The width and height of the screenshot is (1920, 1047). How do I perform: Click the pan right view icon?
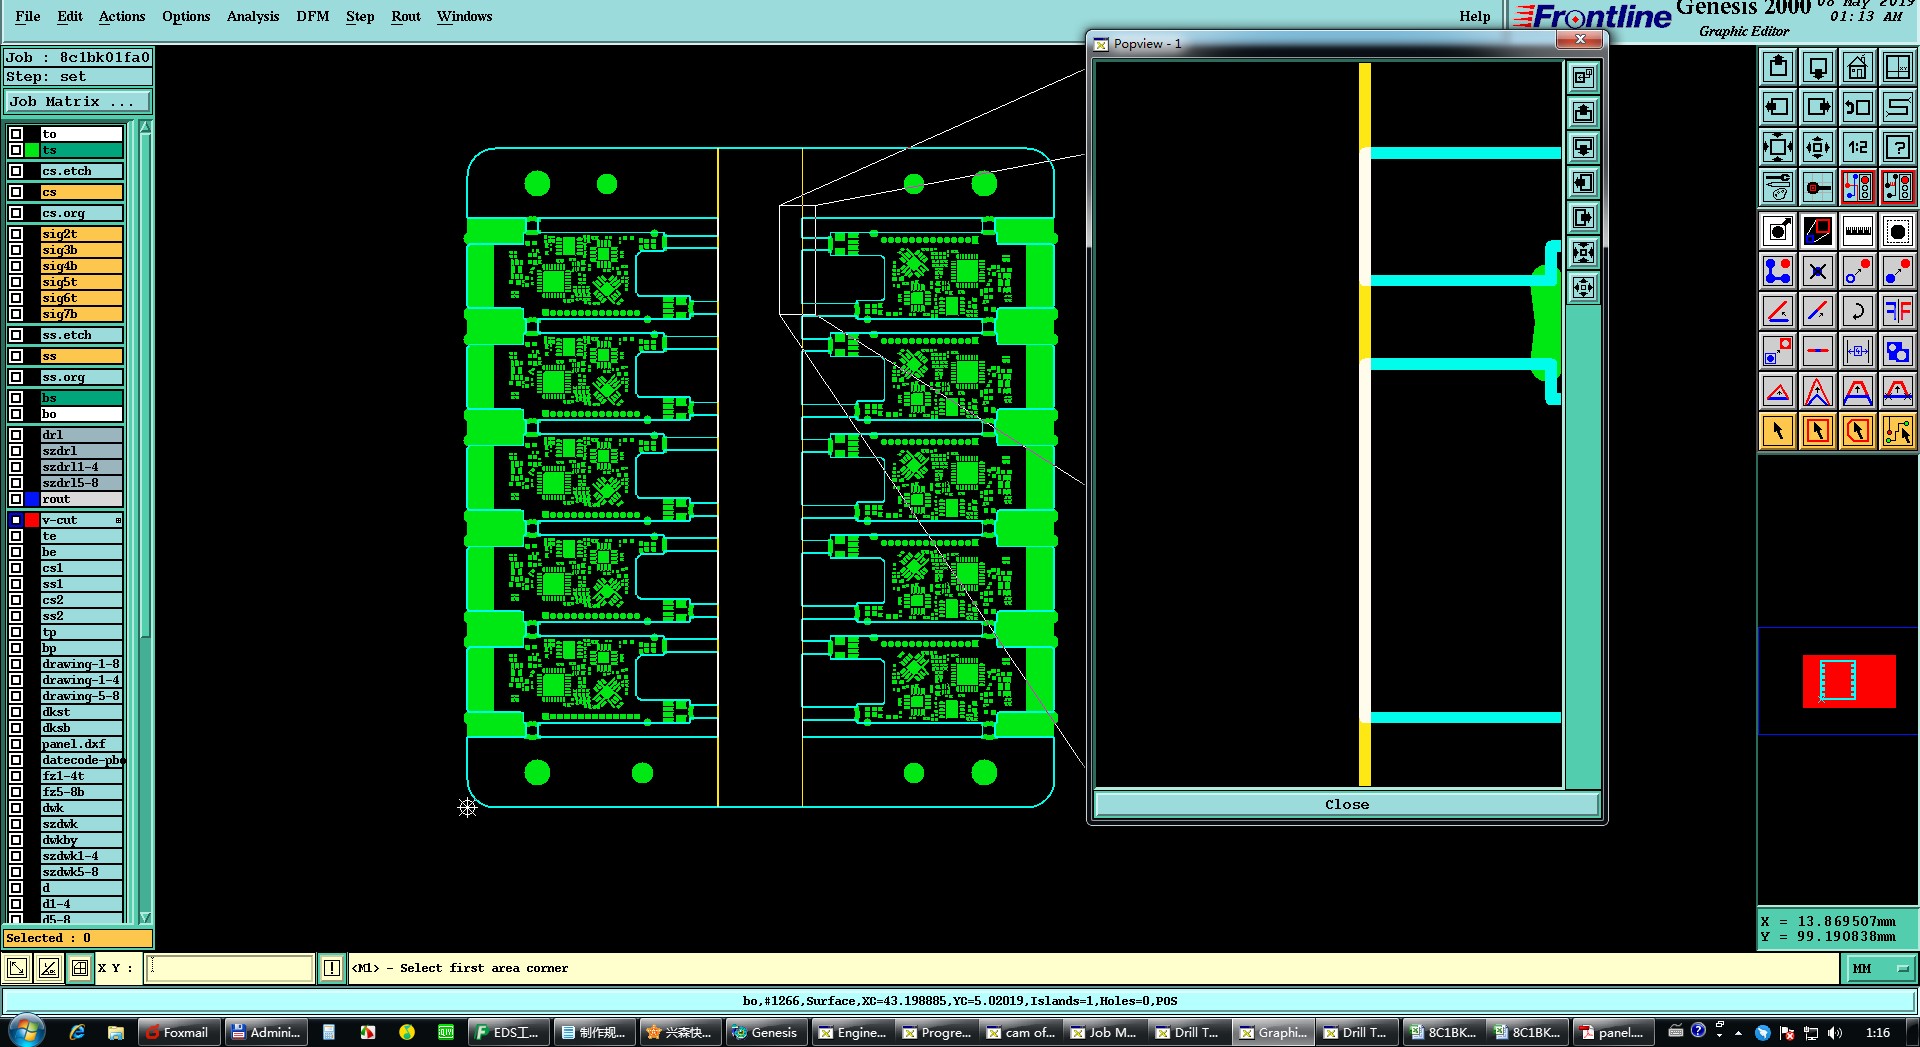coord(1818,107)
